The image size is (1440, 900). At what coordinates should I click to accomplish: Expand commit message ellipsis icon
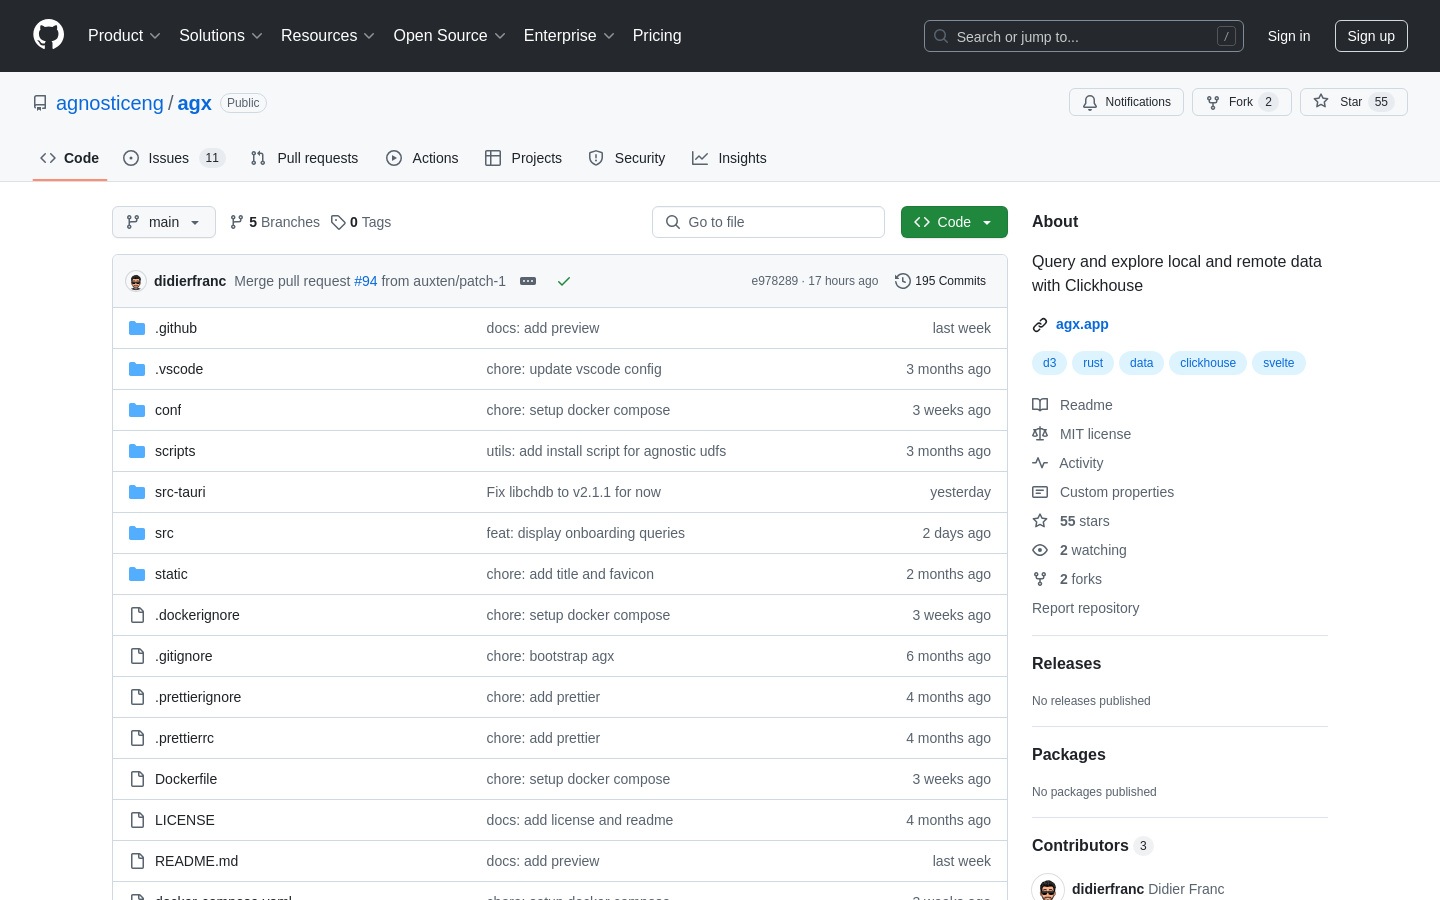click(x=528, y=281)
